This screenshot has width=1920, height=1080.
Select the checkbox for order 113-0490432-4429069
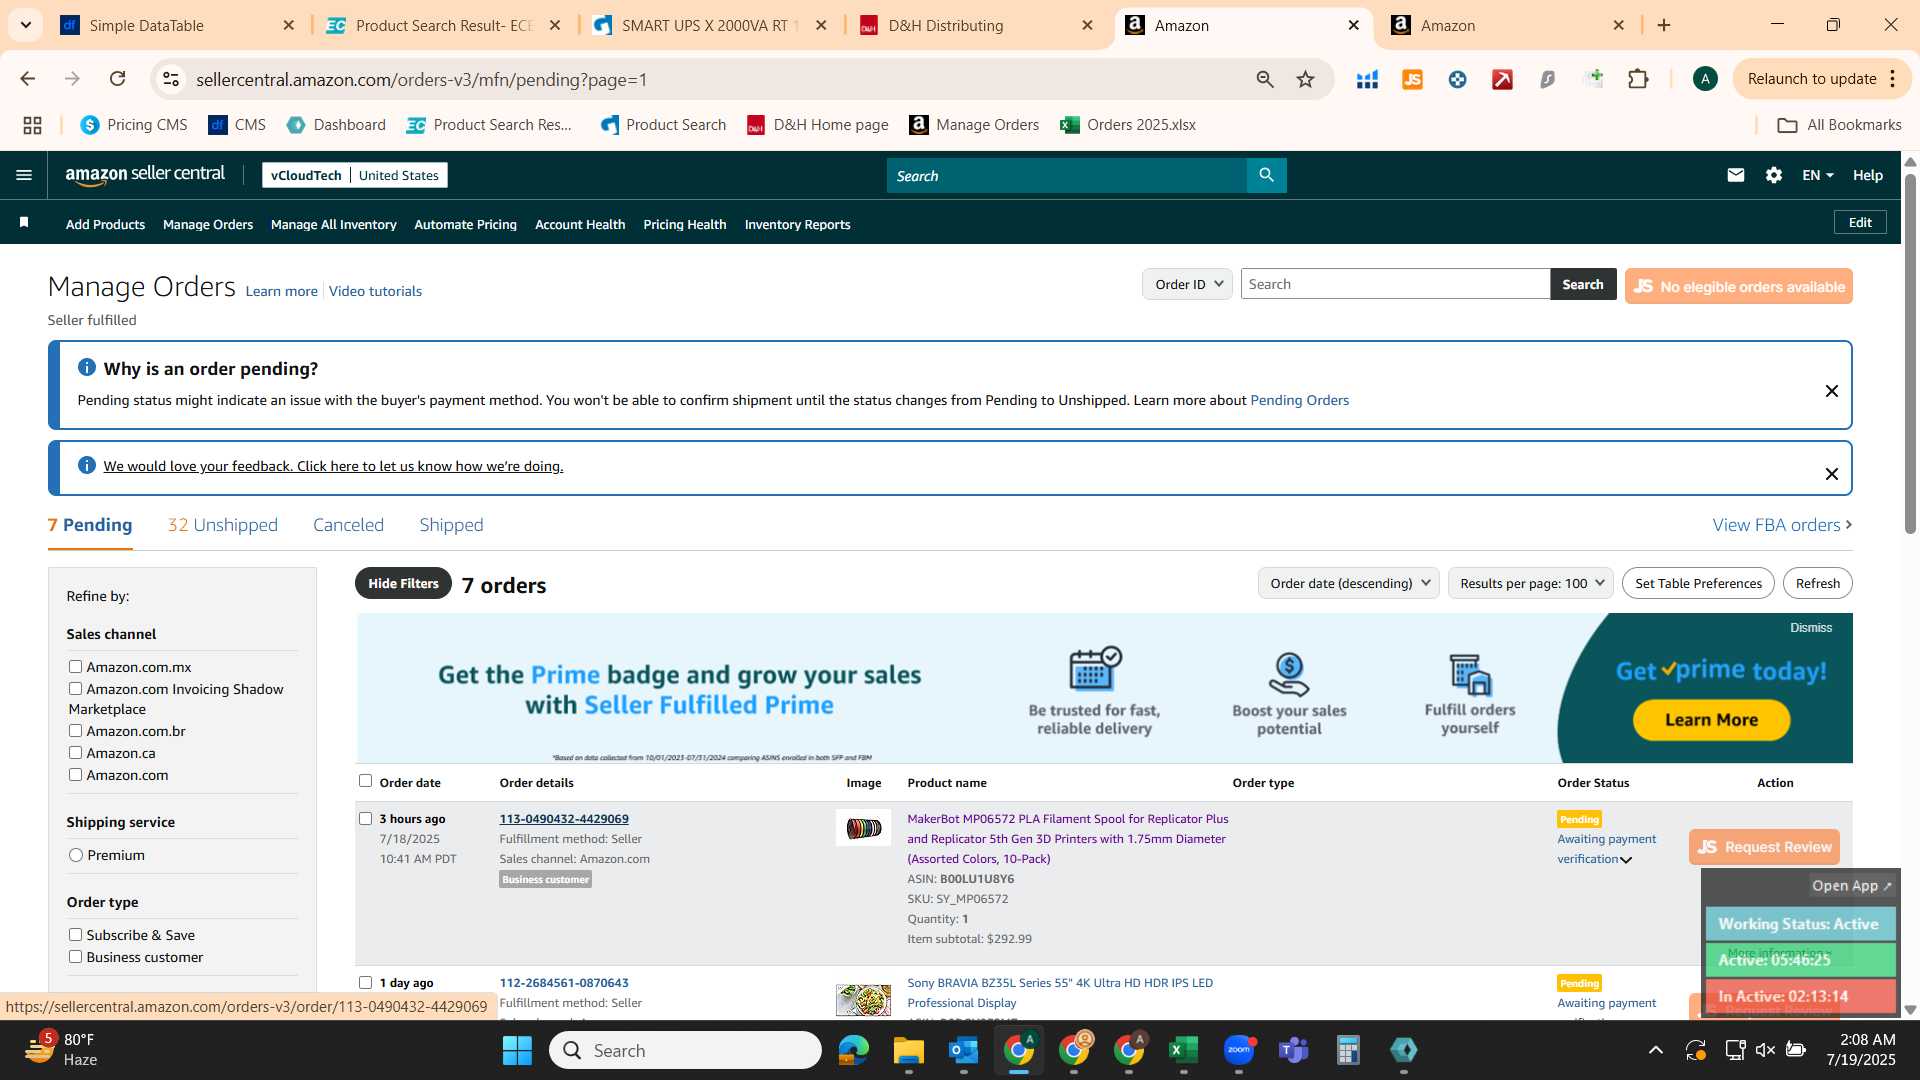point(365,818)
